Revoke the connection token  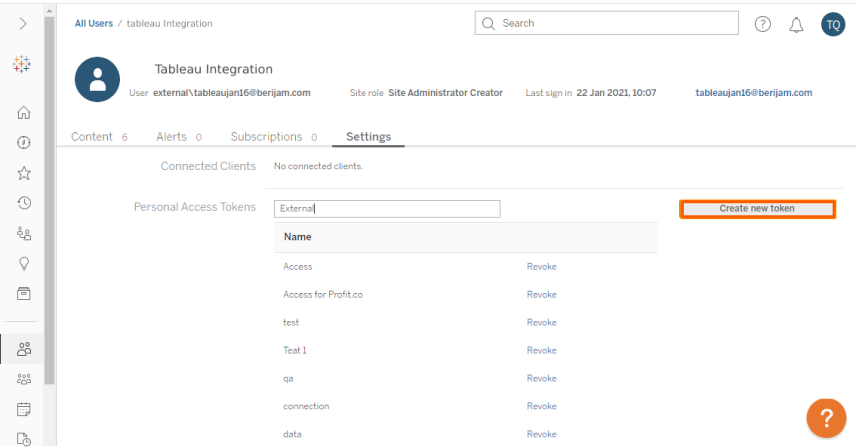pyautogui.click(x=542, y=406)
